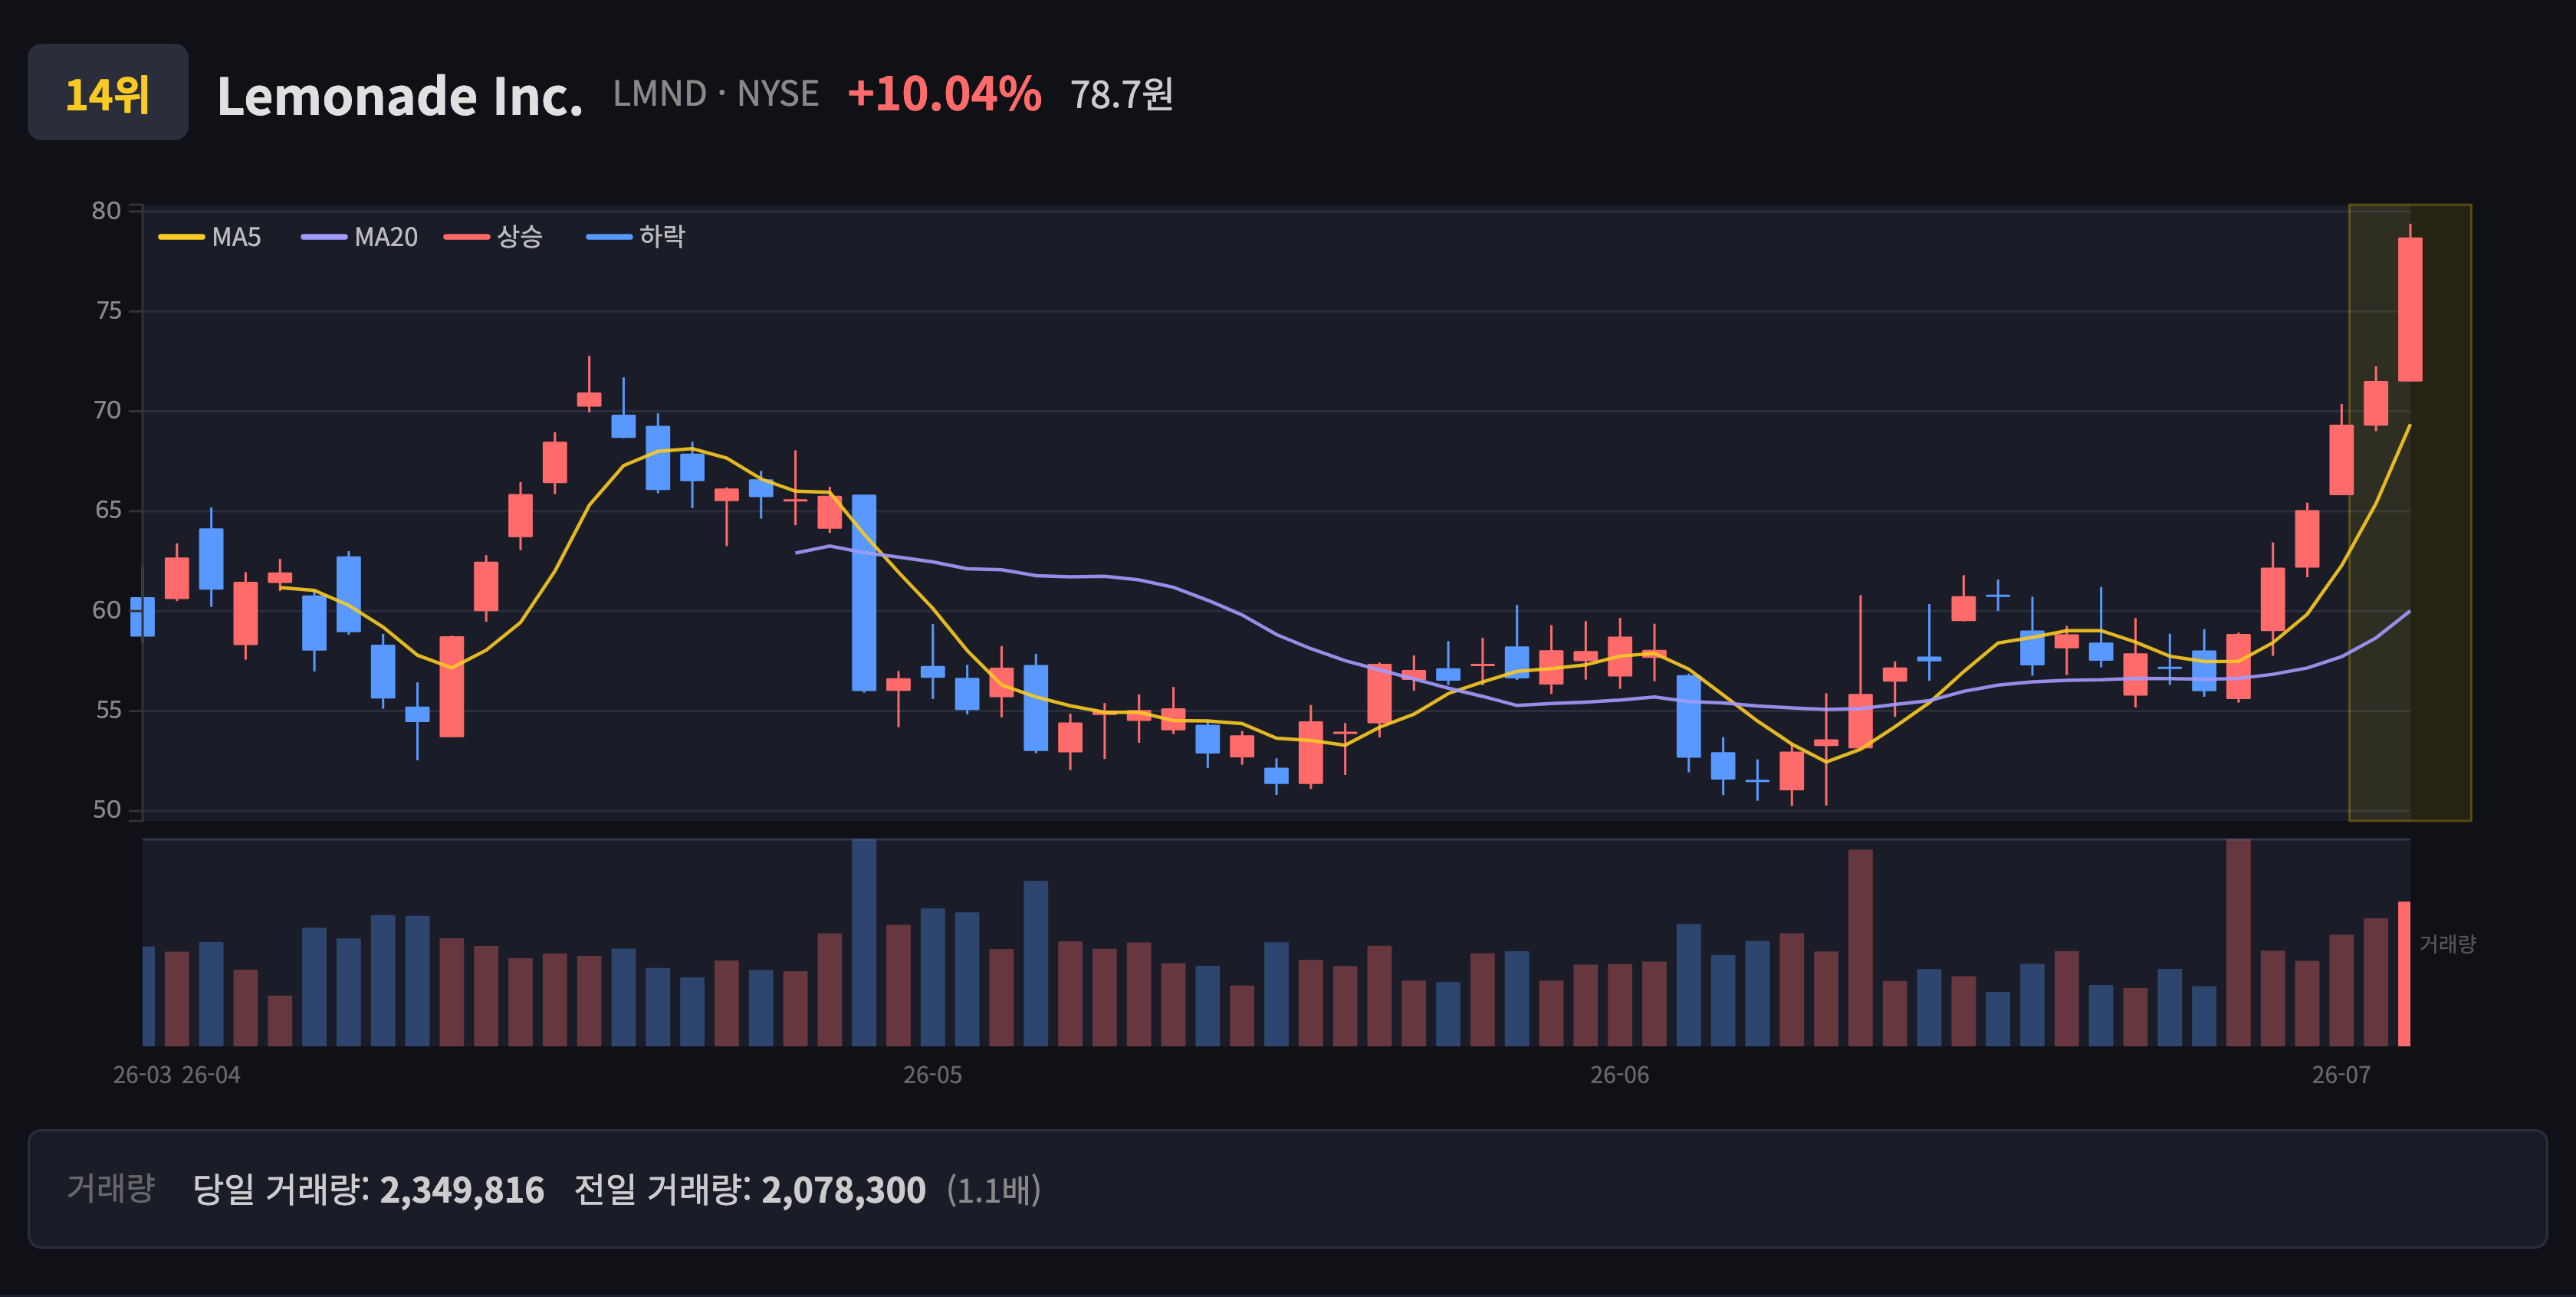Click the 거래량 heading in the bottom panel
This screenshot has height=1297, width=2576.
[111, 1189]
